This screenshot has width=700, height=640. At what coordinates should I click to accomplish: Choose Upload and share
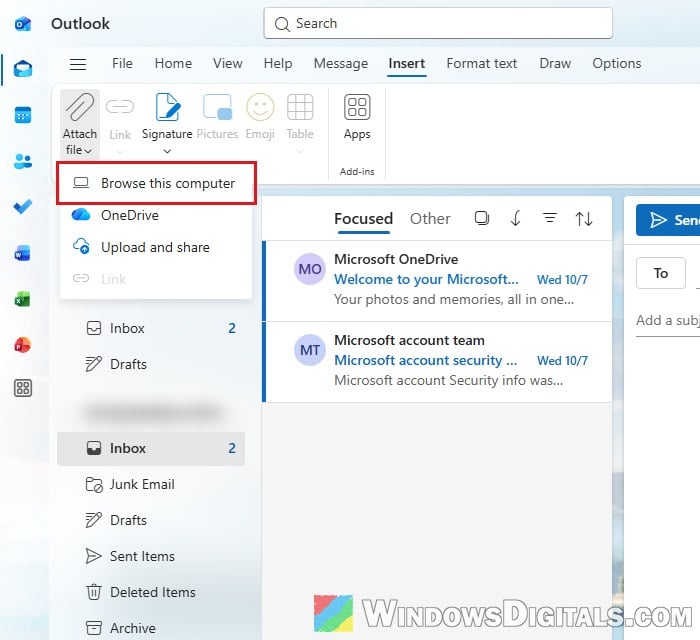click(x=156, y=247)
